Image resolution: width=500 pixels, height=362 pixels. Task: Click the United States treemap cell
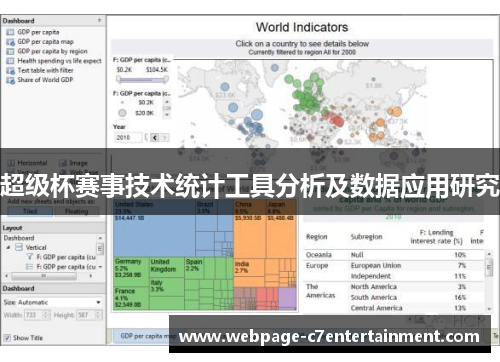click(154, 228)
